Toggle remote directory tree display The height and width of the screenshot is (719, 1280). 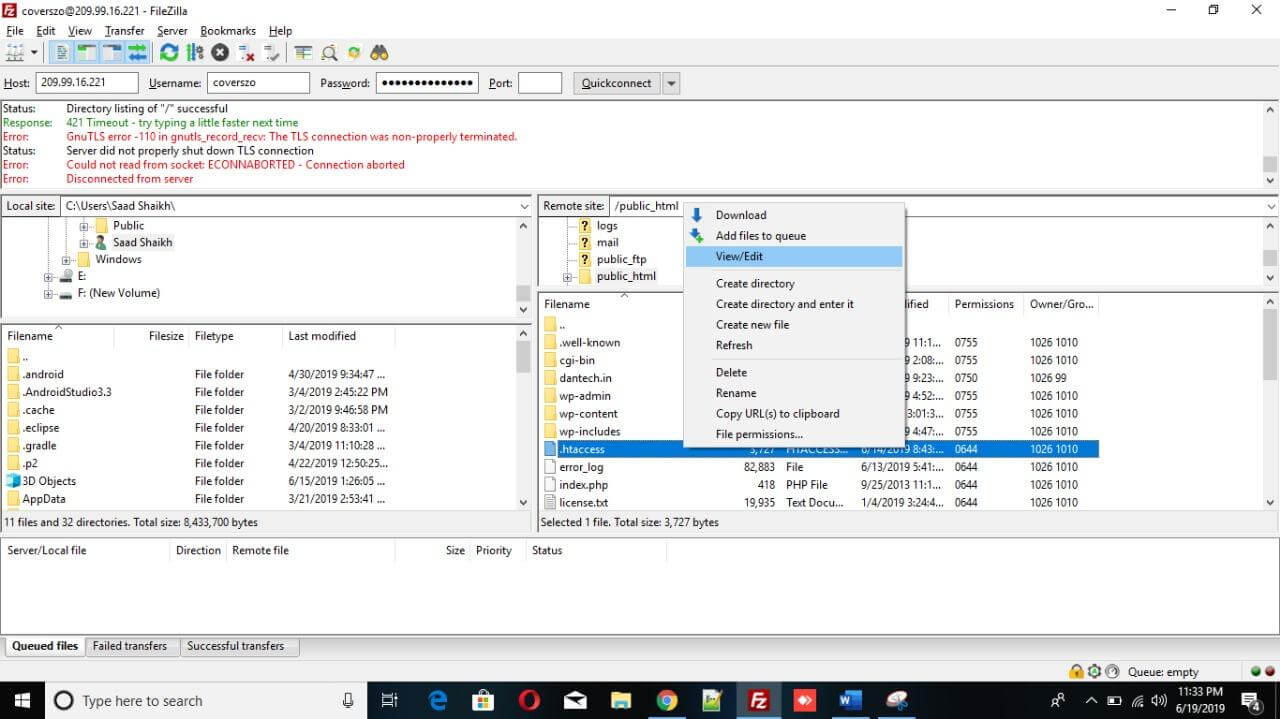coord(113,52)
